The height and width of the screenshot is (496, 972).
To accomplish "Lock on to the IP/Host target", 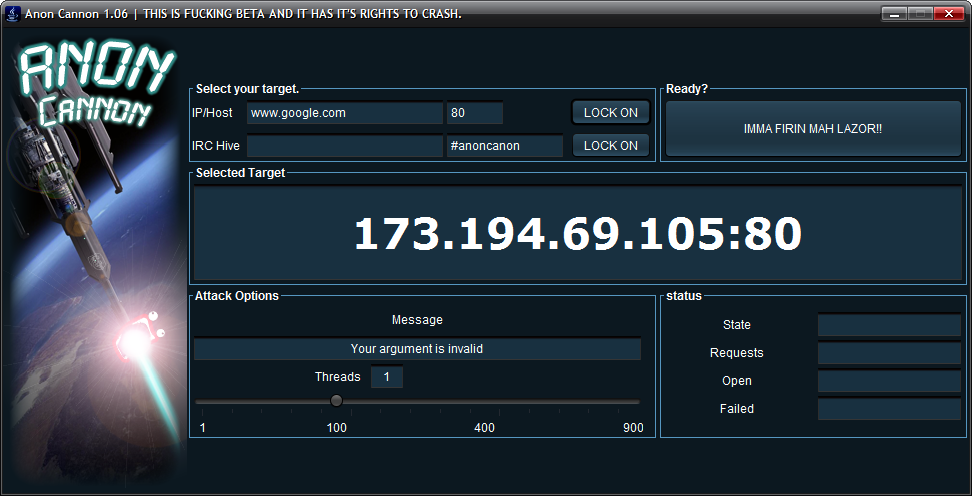I will click(611, 113).
